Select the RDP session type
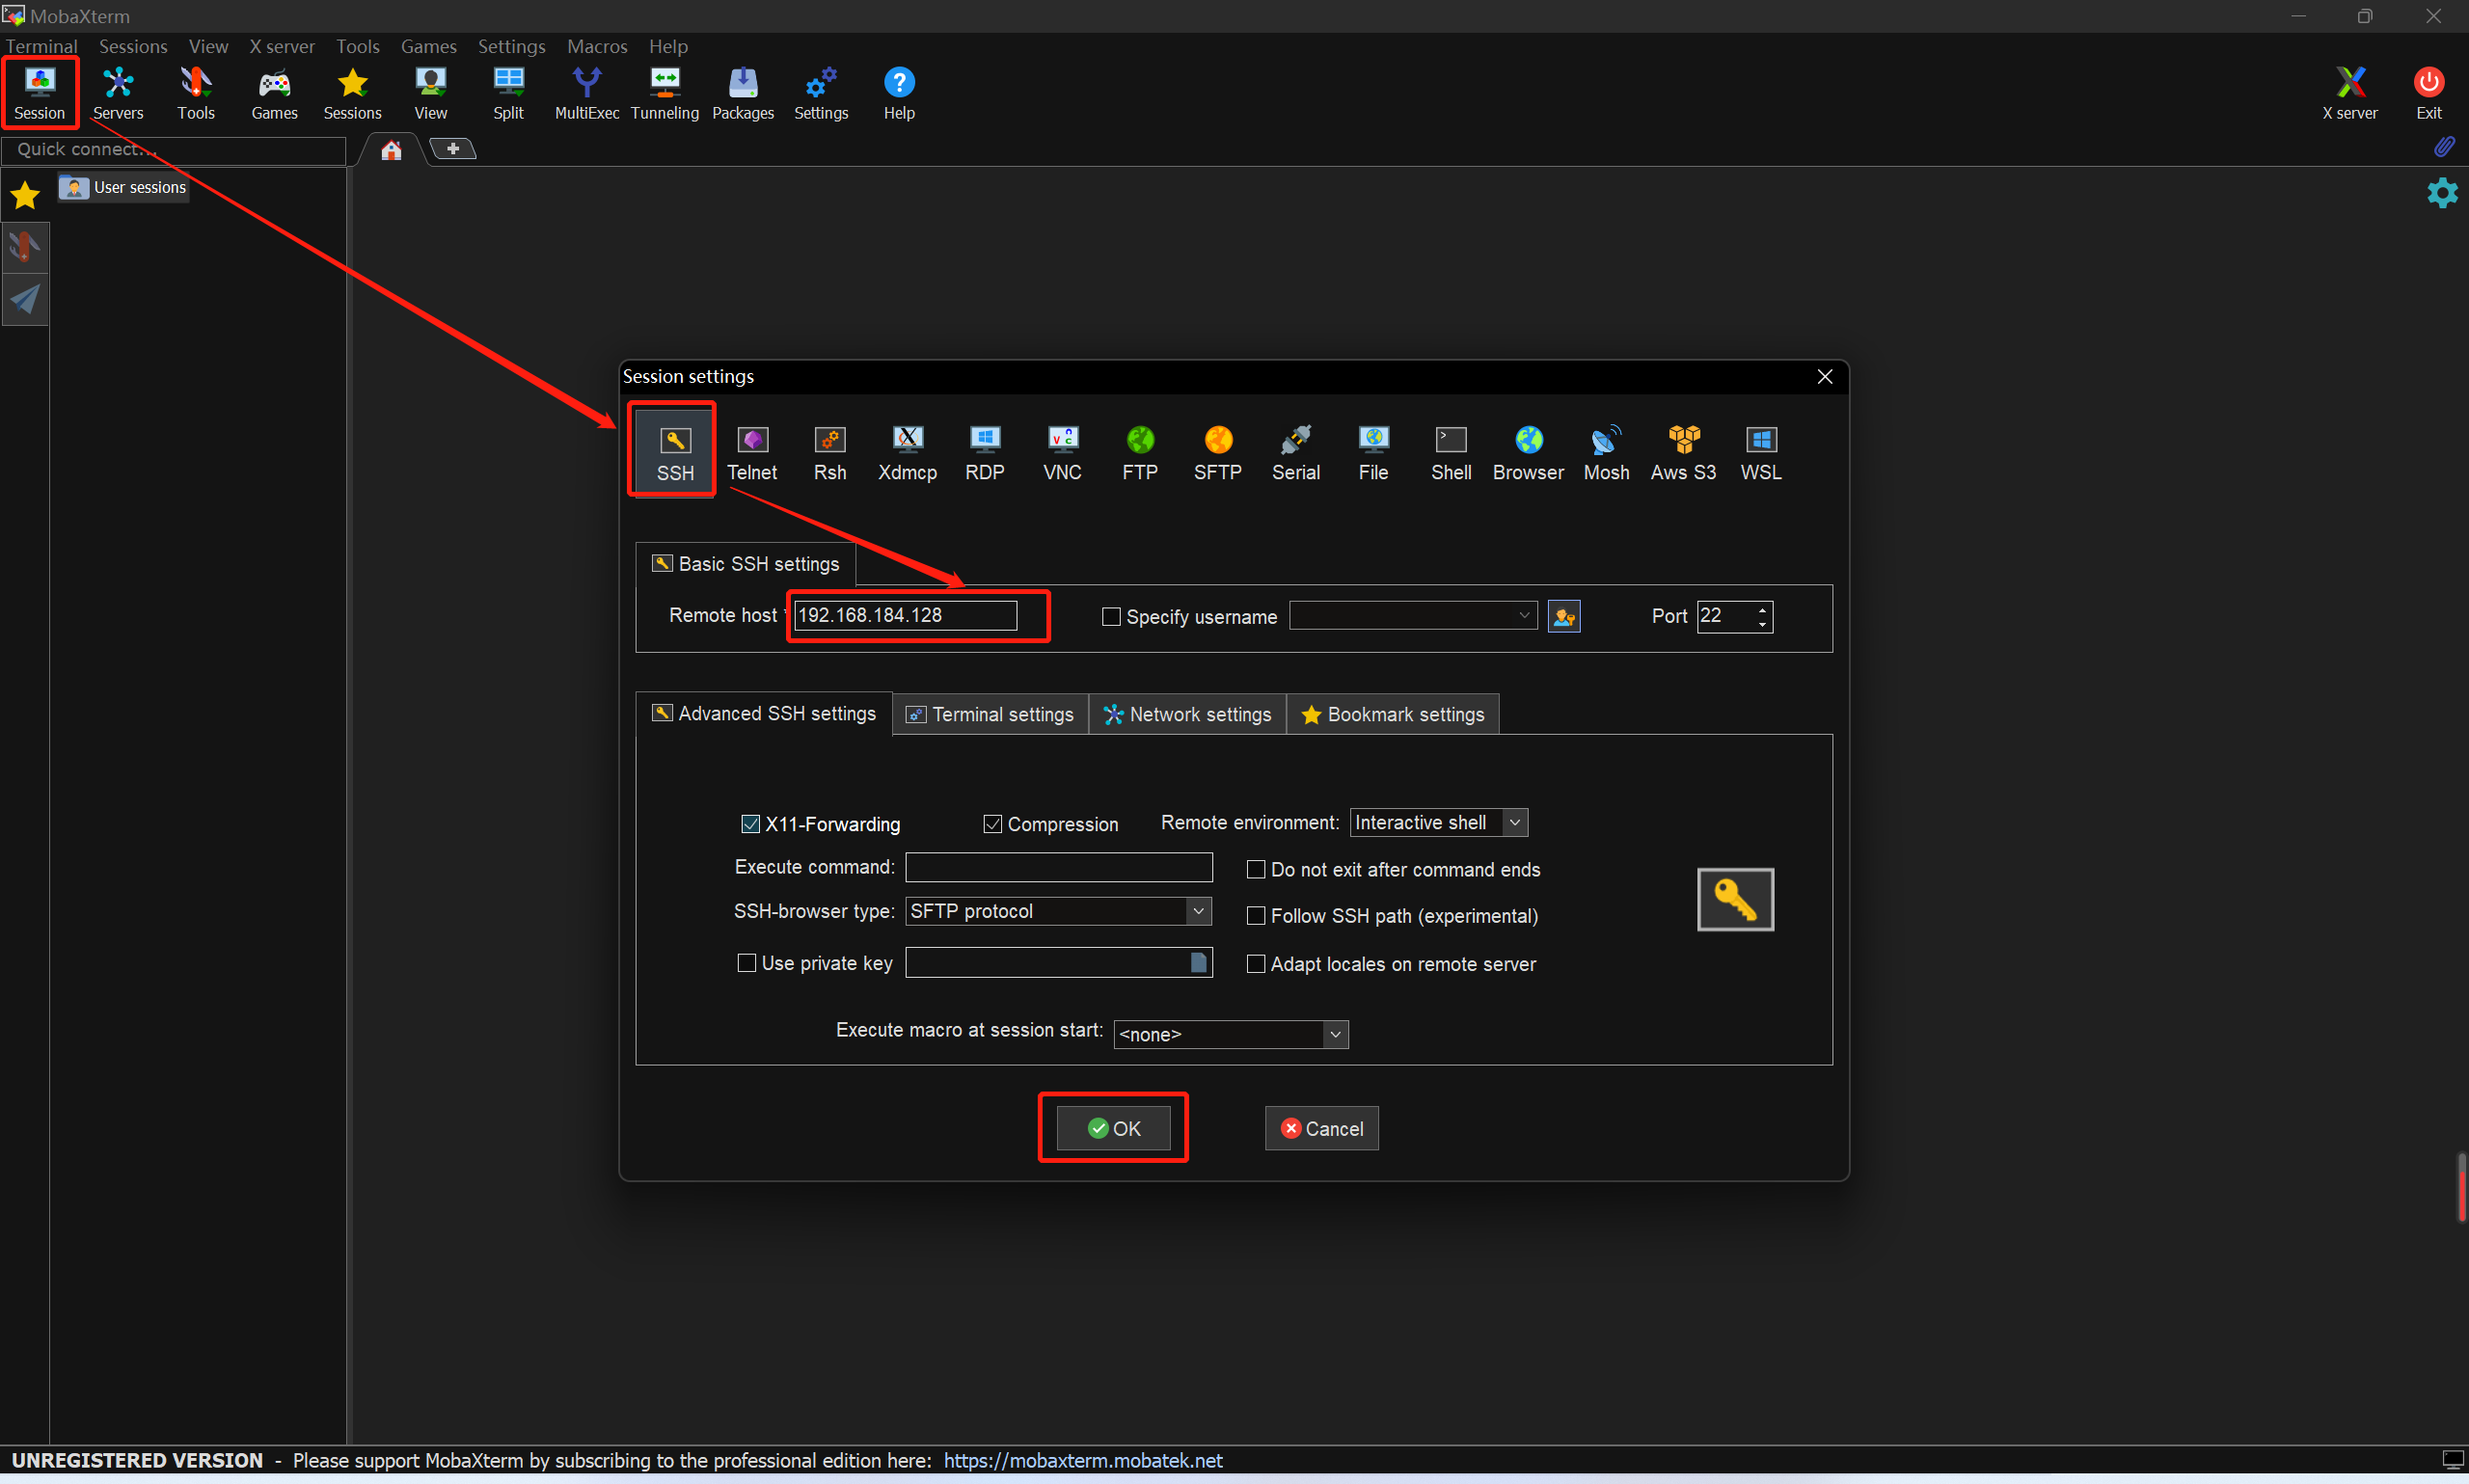The width and height of the screenshot is (2469, 1484). click(x=985, y=452)
